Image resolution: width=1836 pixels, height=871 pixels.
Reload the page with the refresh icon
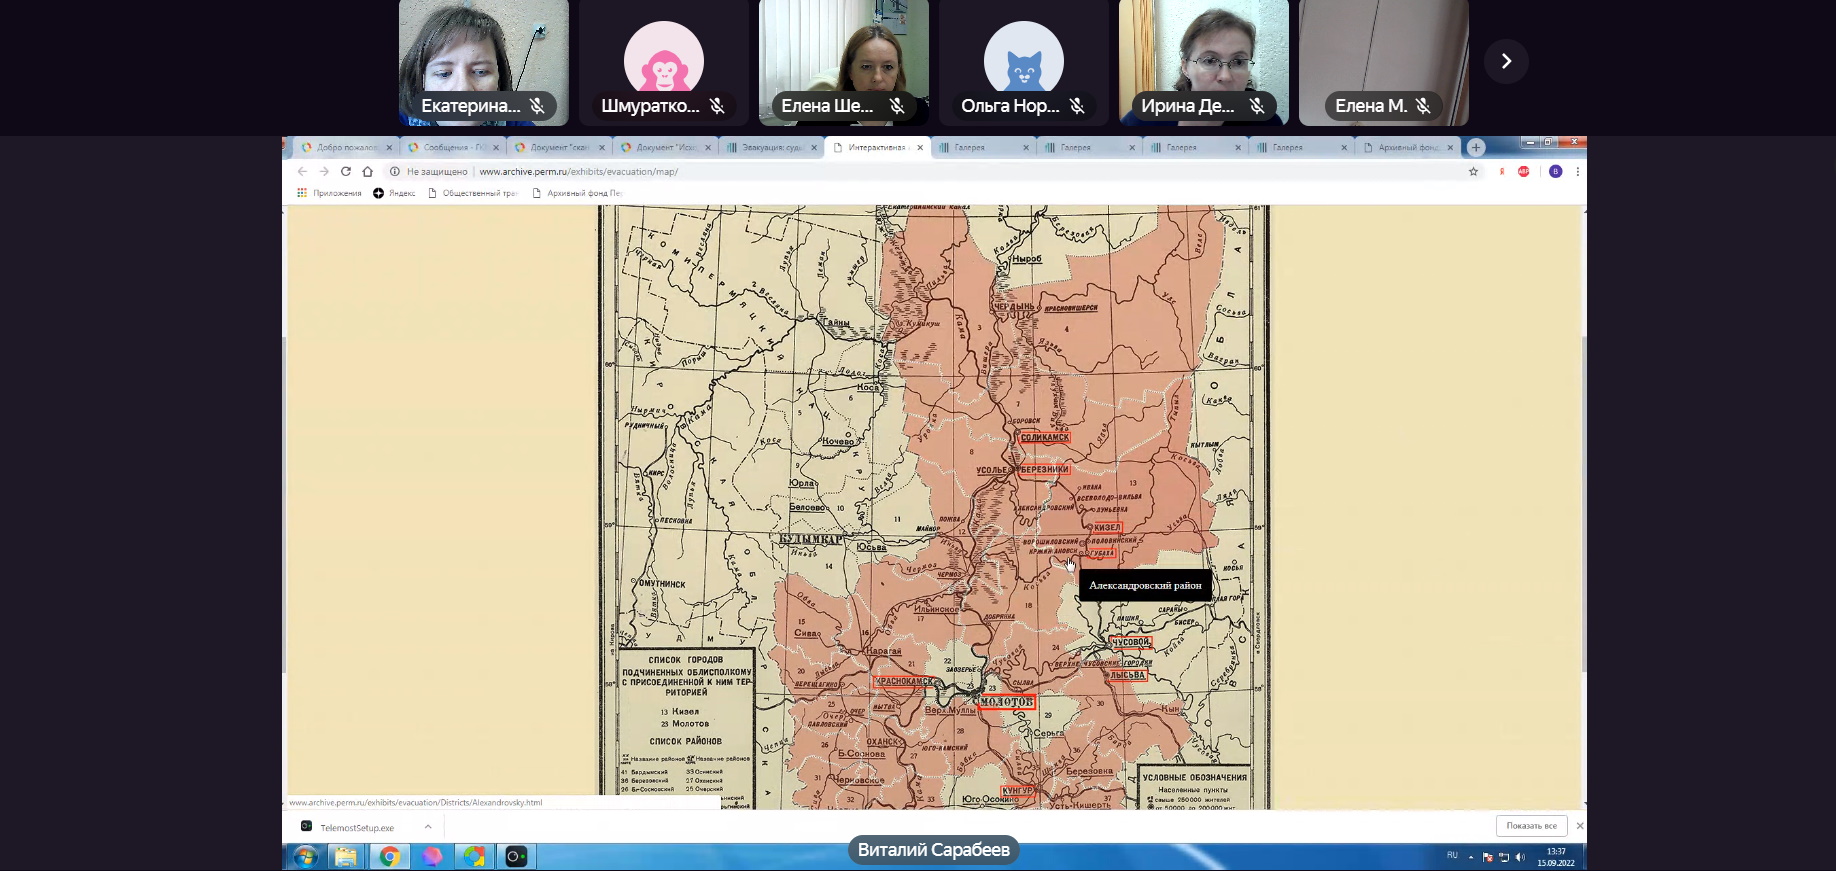[346, 172]
